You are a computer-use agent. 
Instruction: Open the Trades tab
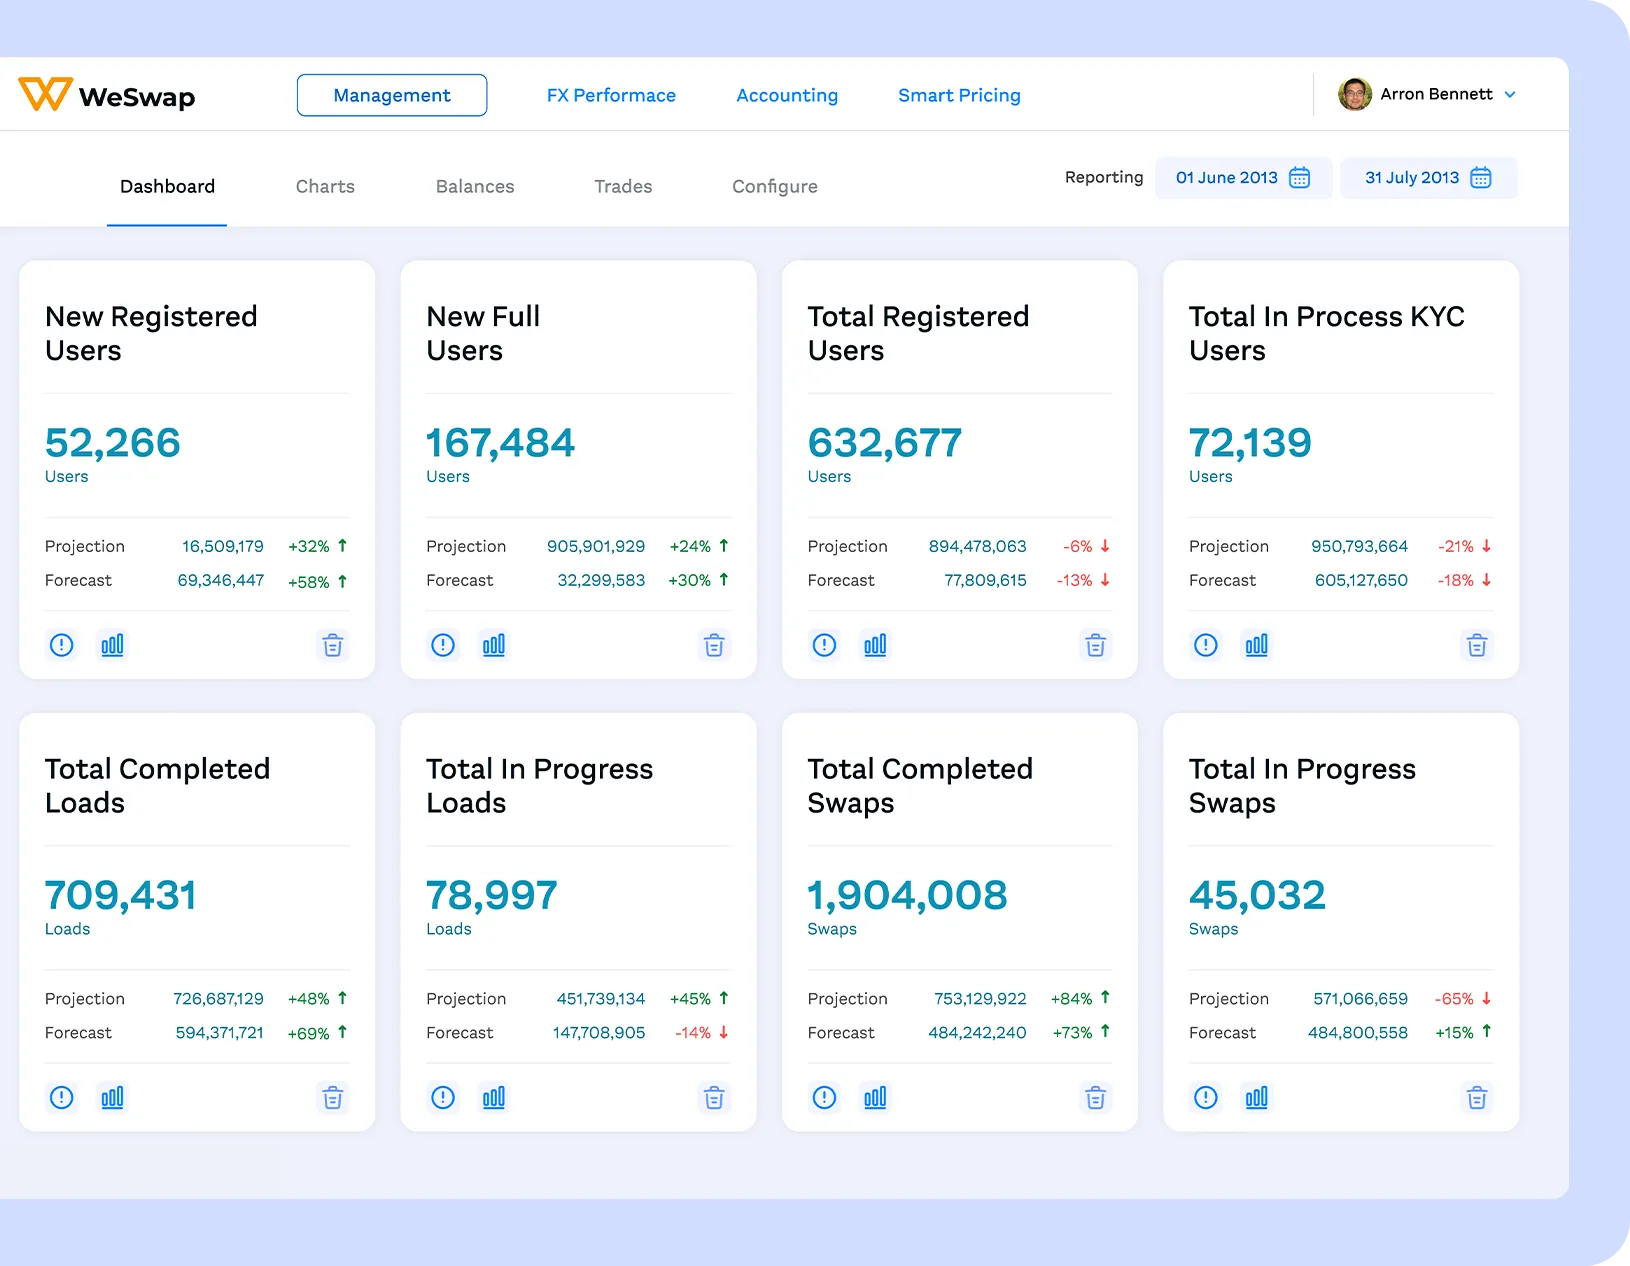click(x=623, y=187)
